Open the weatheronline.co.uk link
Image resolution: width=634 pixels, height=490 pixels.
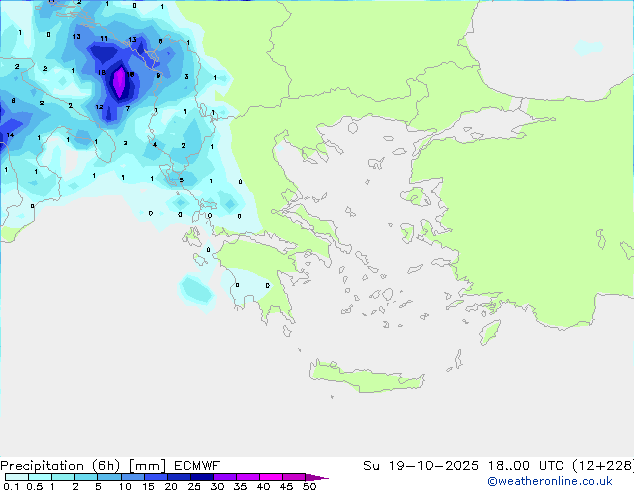coord(550,481)
